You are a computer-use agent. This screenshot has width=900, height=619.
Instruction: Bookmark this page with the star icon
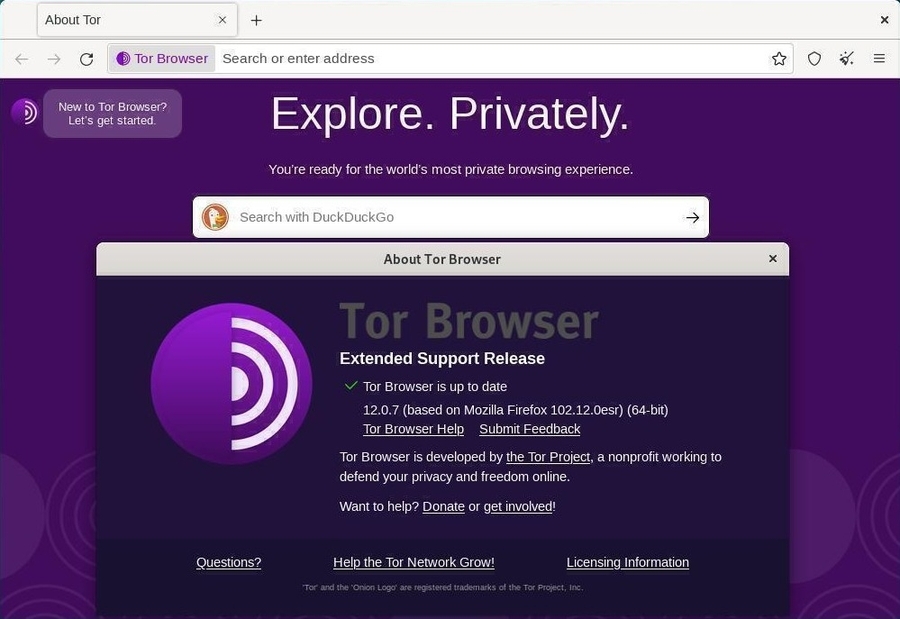[779, 59]
